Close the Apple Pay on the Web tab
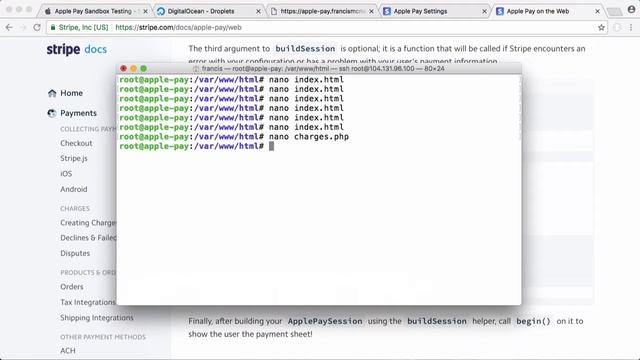The height and width of the screenshot is (360, 640). click(598, 11)
